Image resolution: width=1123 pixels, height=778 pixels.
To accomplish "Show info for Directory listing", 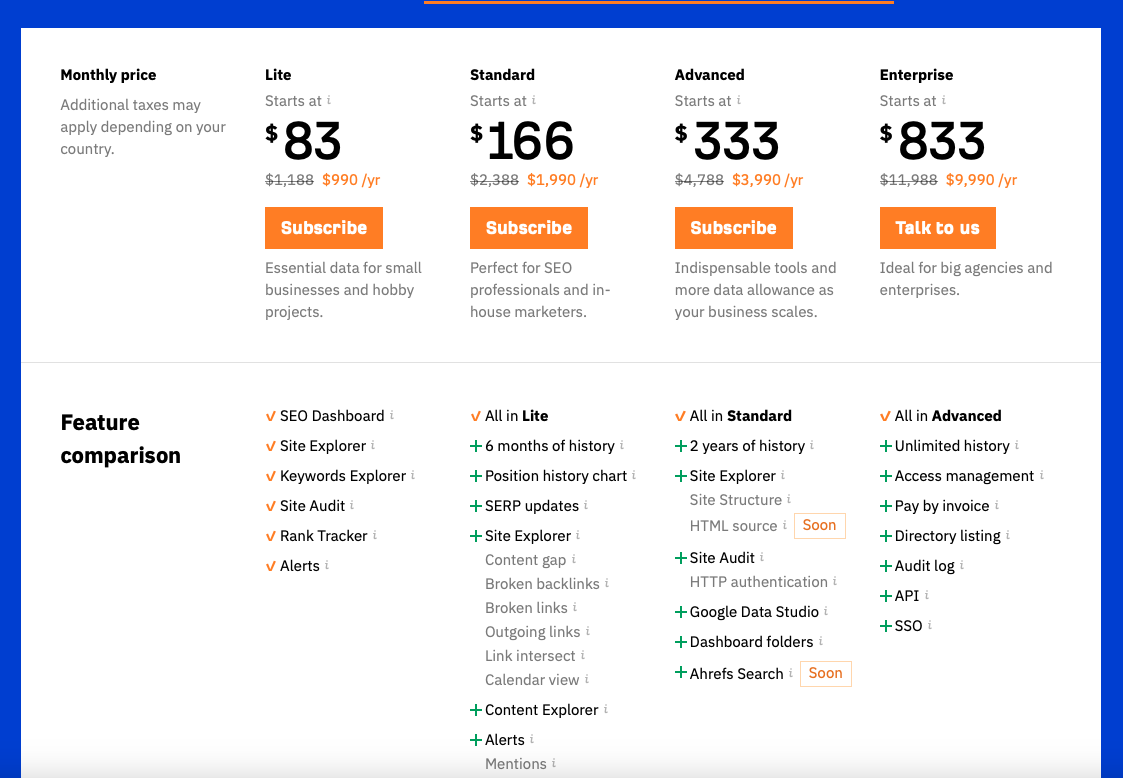I will tap(1008, 535).
